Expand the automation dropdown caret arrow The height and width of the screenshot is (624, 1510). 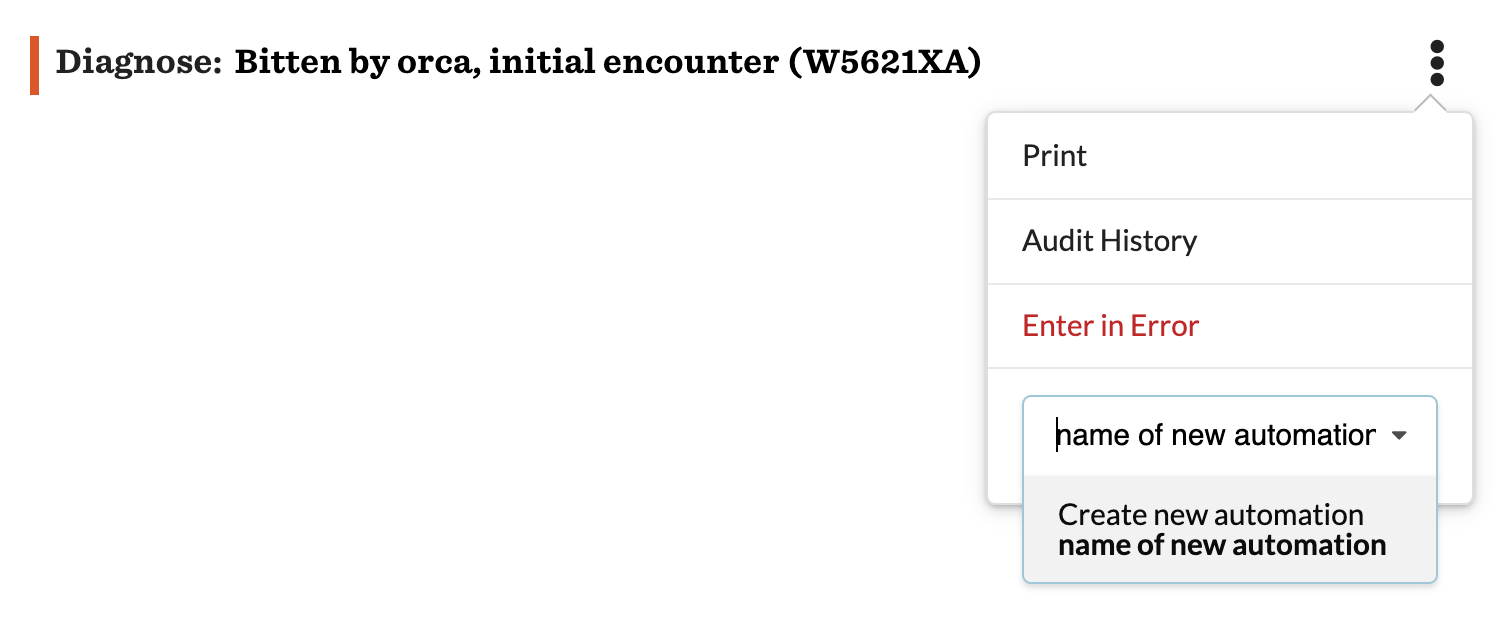1399,436
